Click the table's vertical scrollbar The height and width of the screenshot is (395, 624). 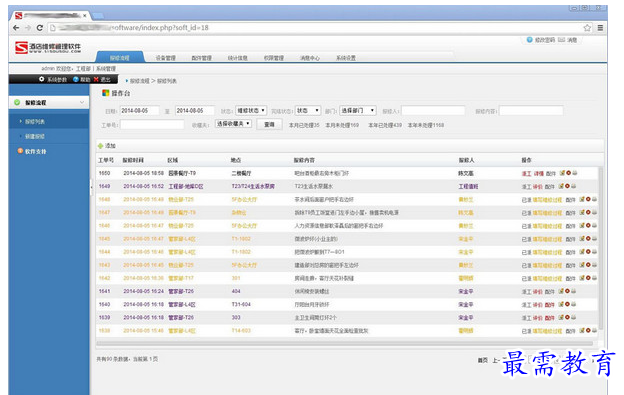[x=601, y=249]
